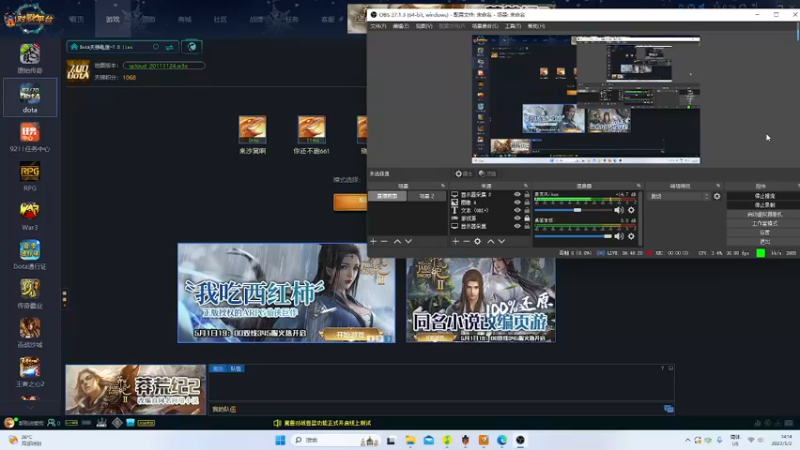Click the speaker announcement icon in bottom bar

(x=277, y=423)
